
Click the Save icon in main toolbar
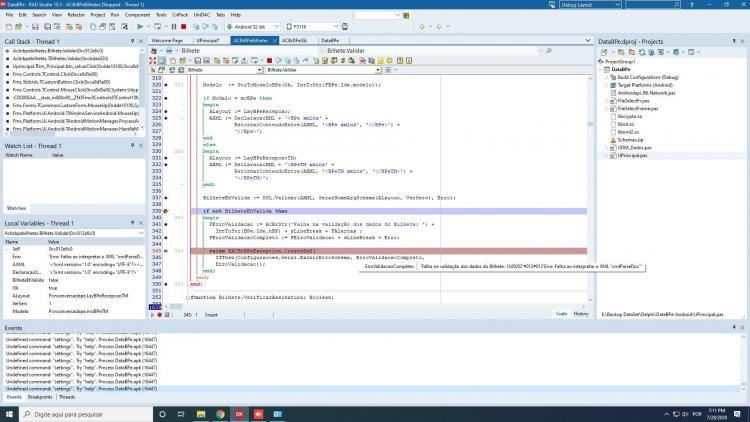(x=35, y=27)
